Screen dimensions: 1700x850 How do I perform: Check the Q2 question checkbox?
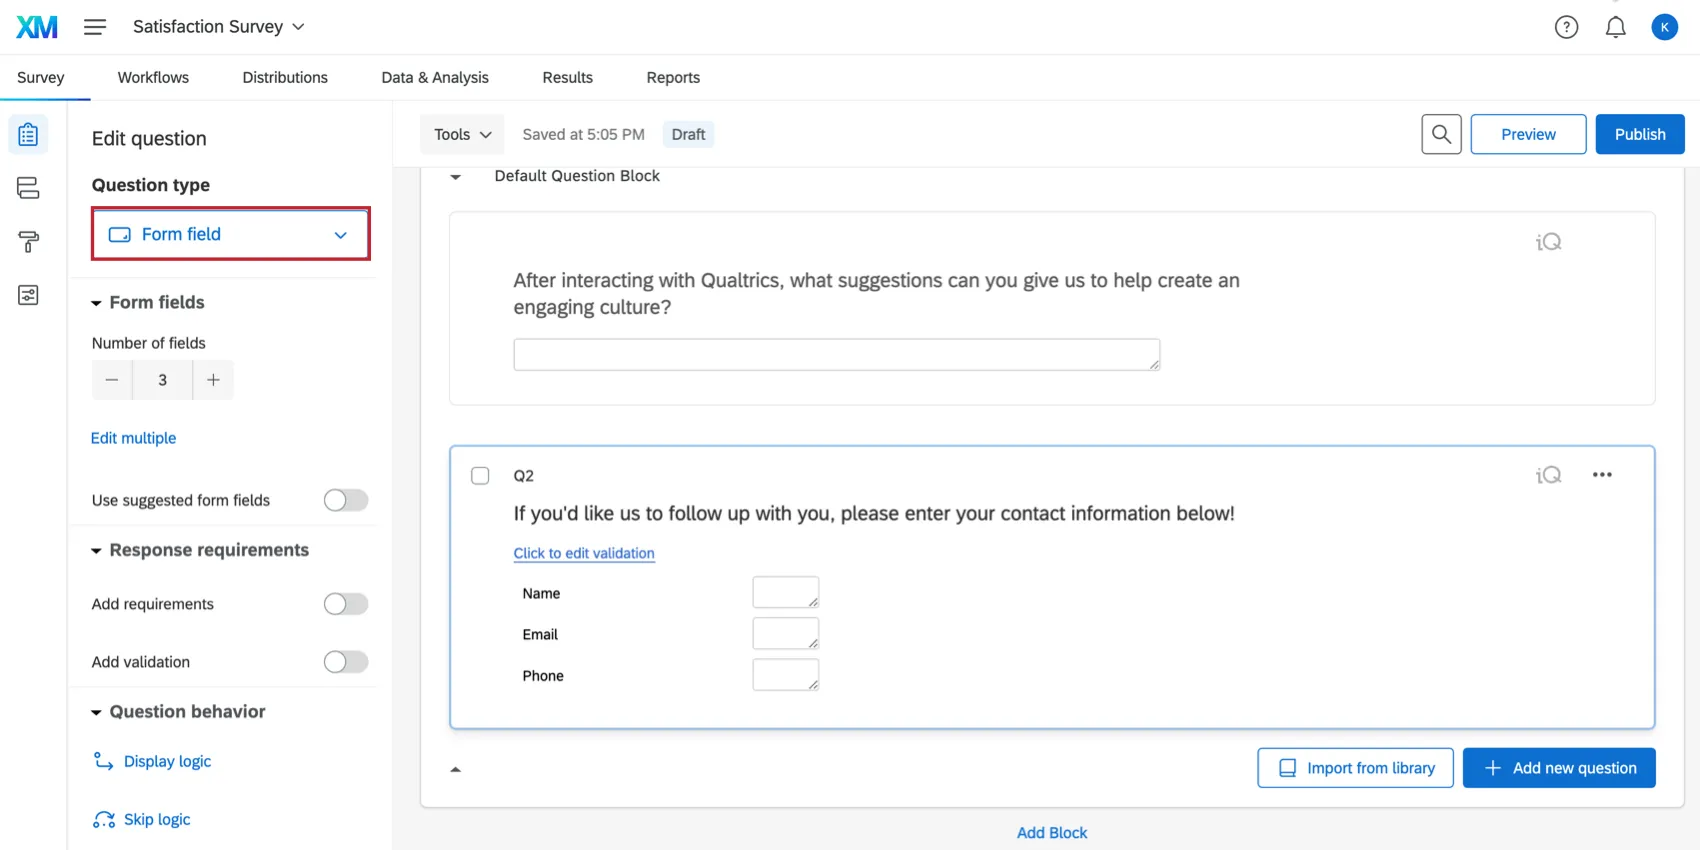[x=480, y=476]
